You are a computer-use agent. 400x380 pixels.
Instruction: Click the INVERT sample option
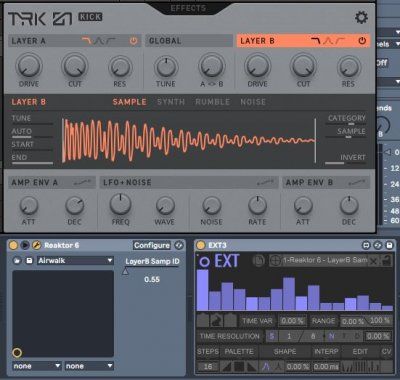pyautogui.click(x=352, y=157)
